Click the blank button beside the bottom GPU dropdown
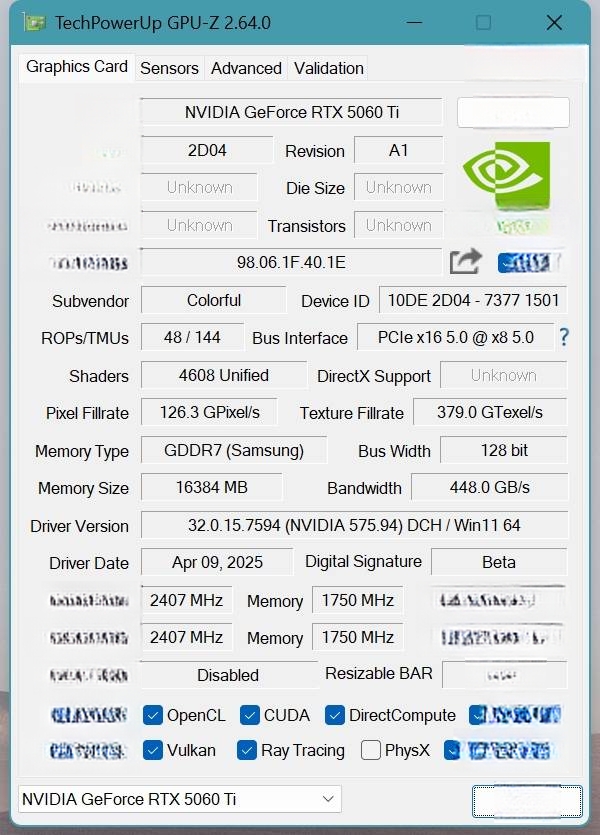 (527, 800)
